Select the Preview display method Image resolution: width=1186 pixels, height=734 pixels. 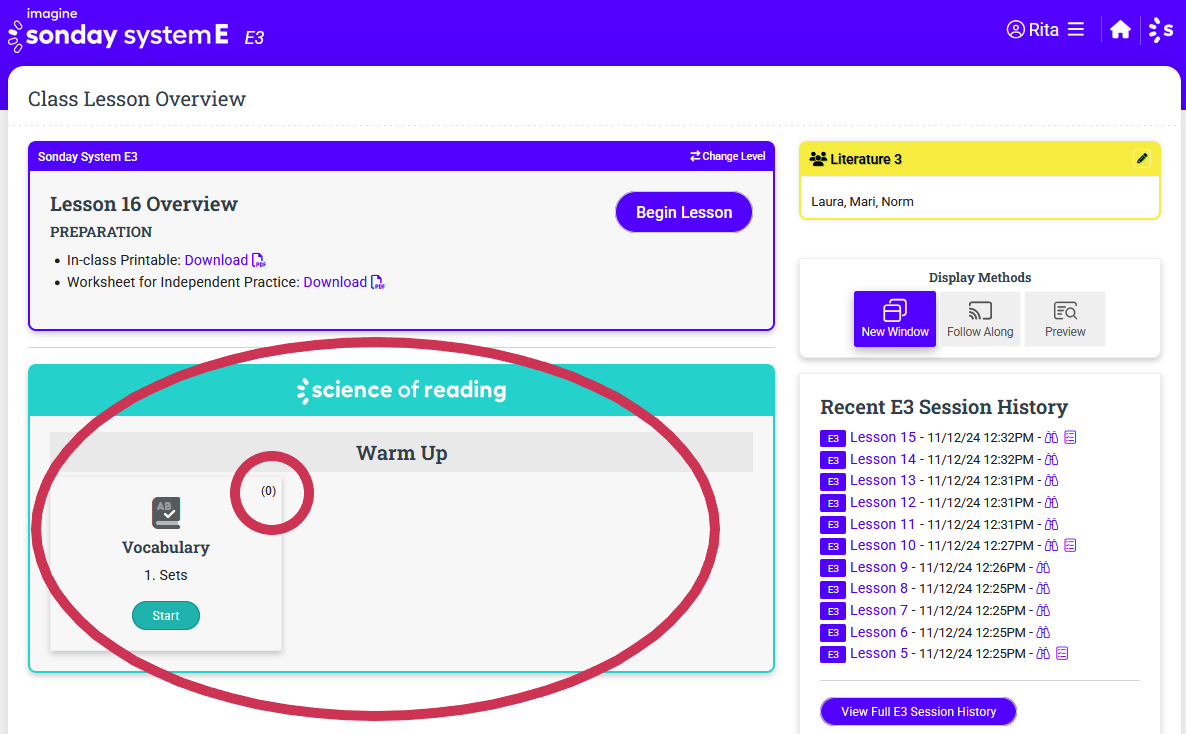(x=1065, y=319)
